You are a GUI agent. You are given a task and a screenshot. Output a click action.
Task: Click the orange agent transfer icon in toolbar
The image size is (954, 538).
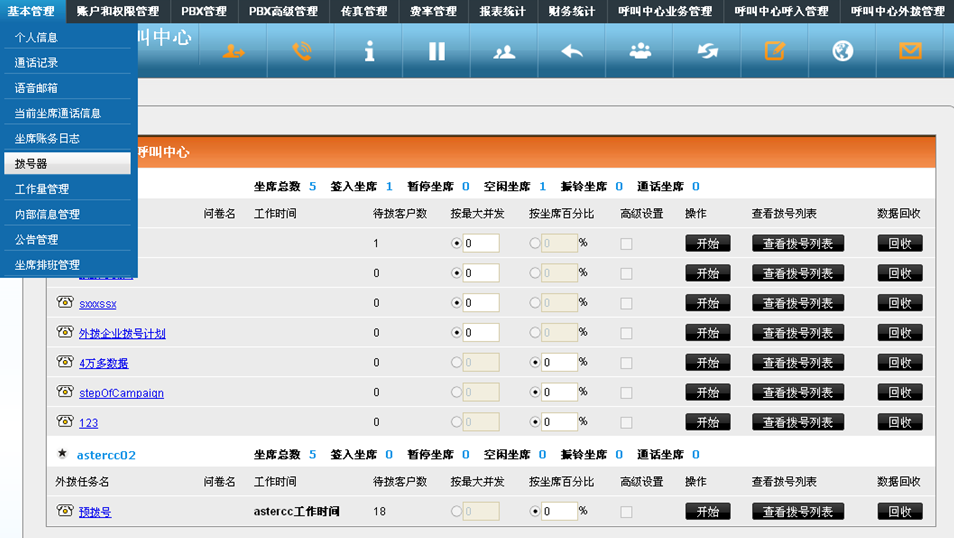pyautogui.click(x=233, y=51)
